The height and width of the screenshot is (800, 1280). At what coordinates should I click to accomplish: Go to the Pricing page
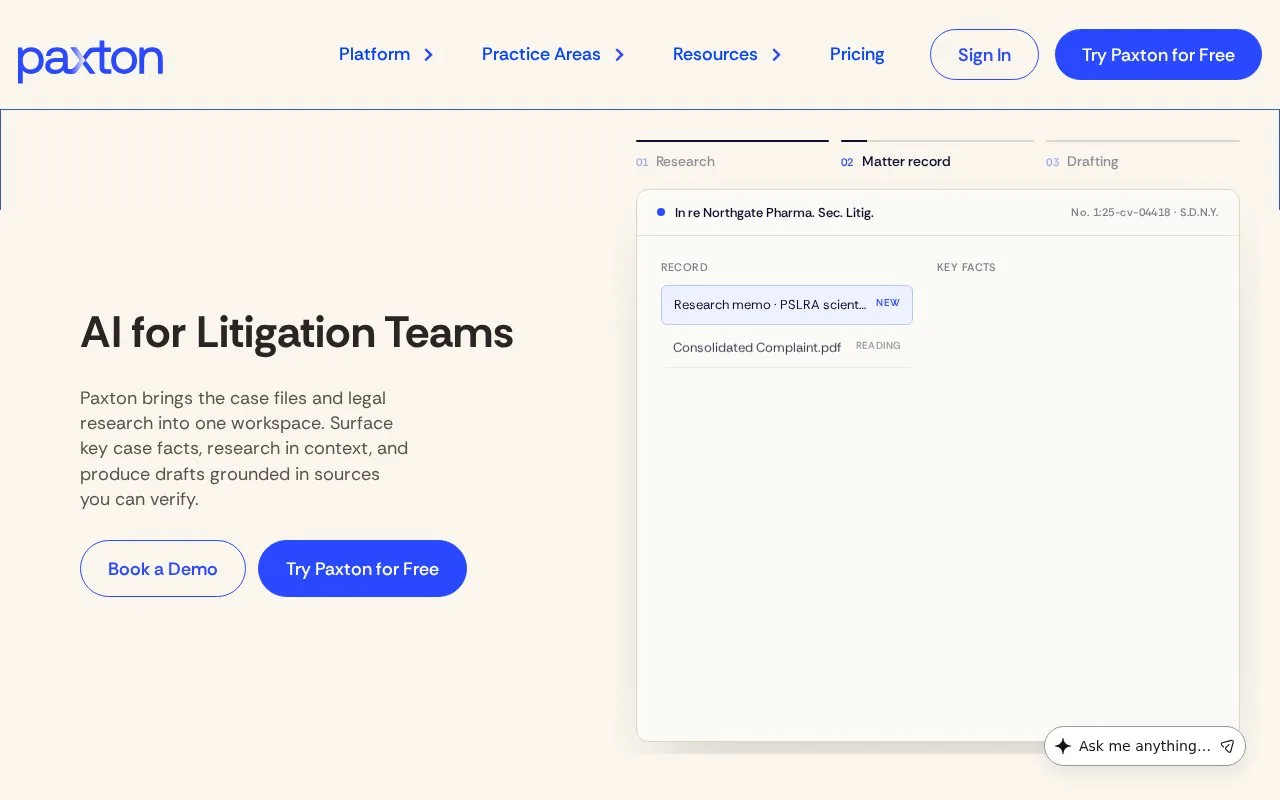(x=857, y=54)
